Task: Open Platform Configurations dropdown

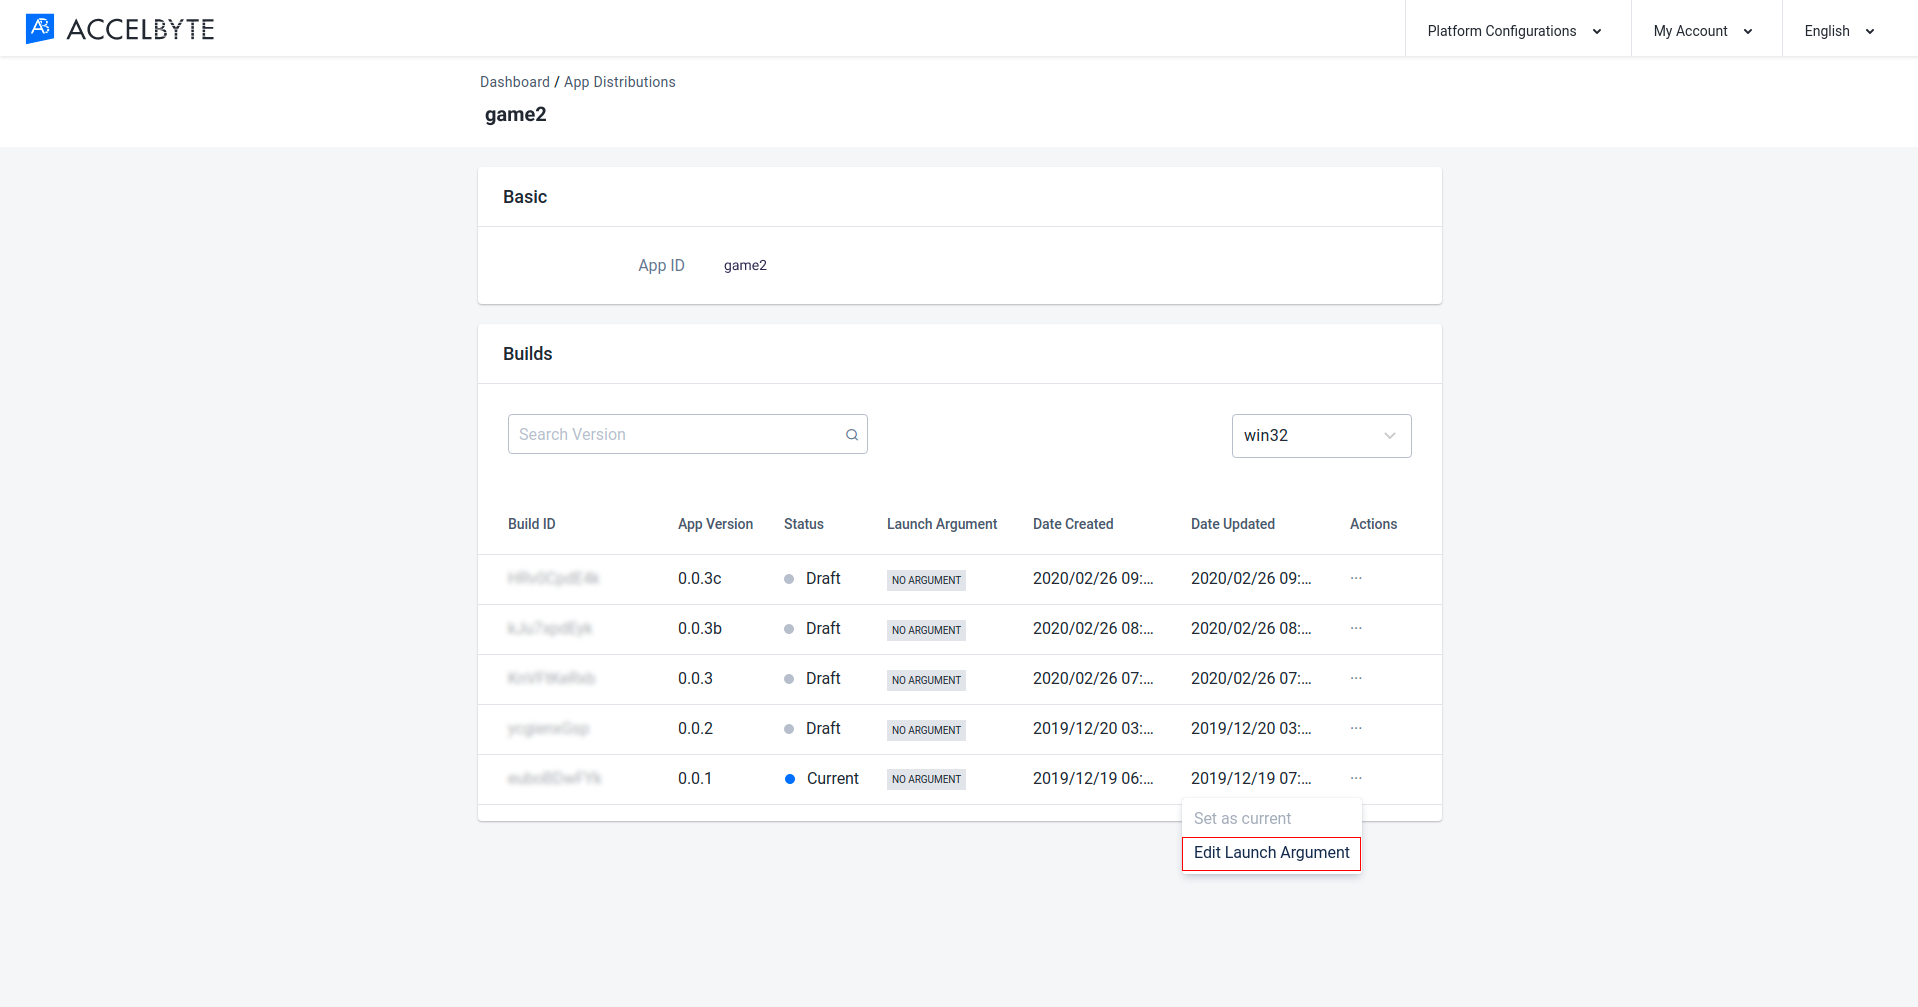Action: point(1515,31)
